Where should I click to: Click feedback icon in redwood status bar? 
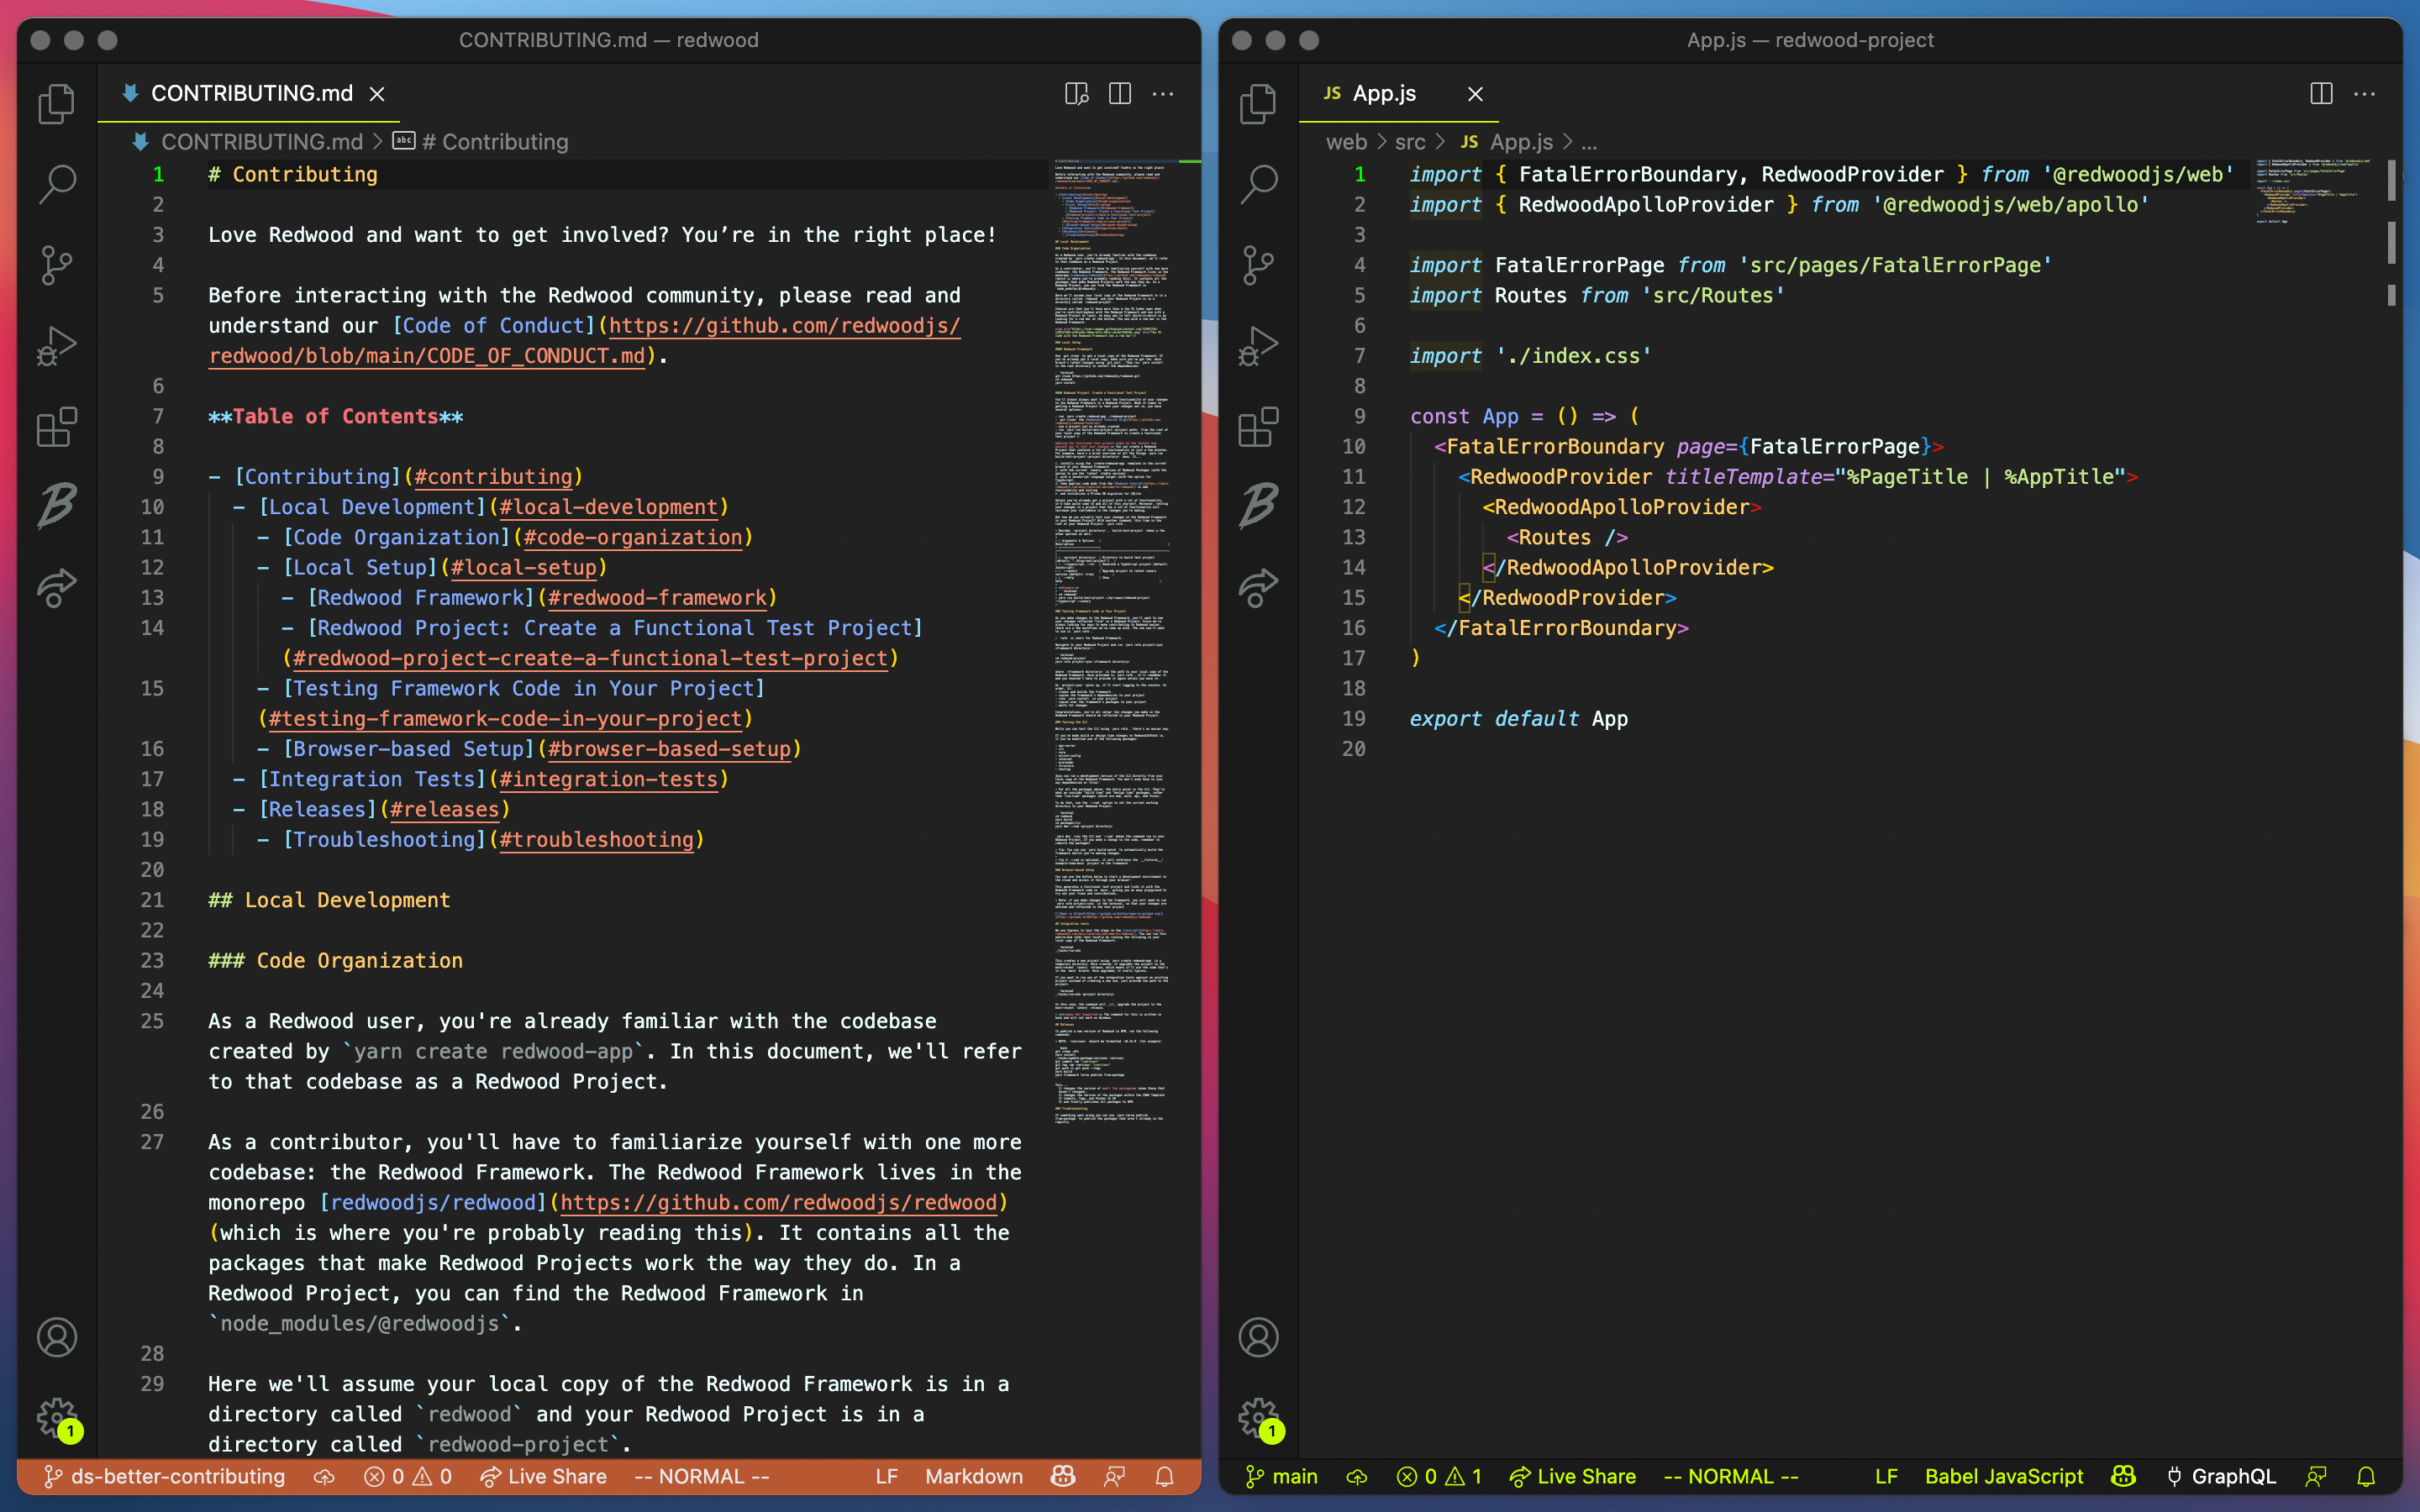tap(1114, 1477)
